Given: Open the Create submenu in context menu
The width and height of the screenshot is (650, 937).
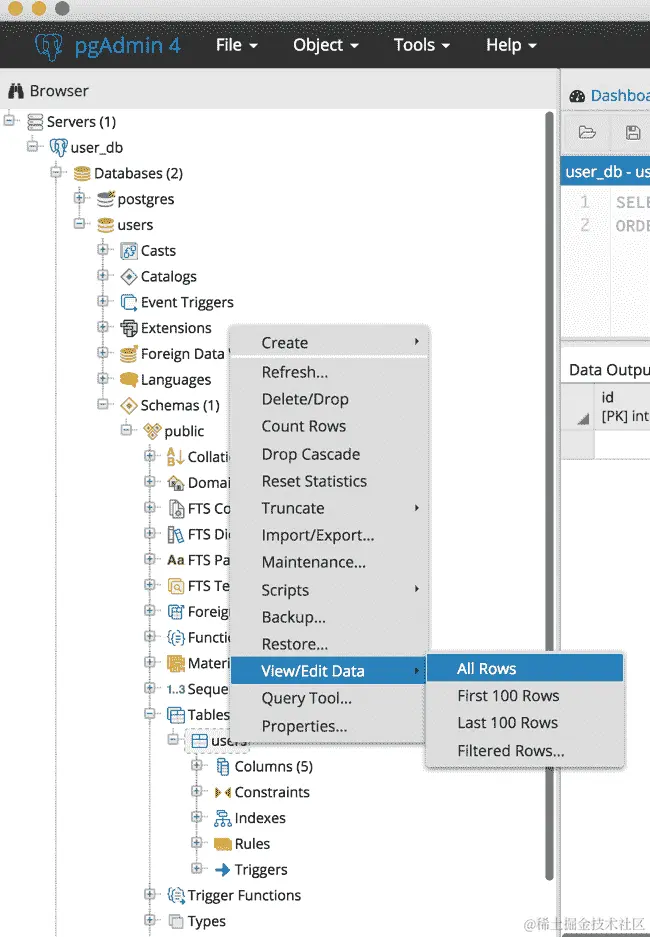Looking at the screenshot, I should [329, 343].
